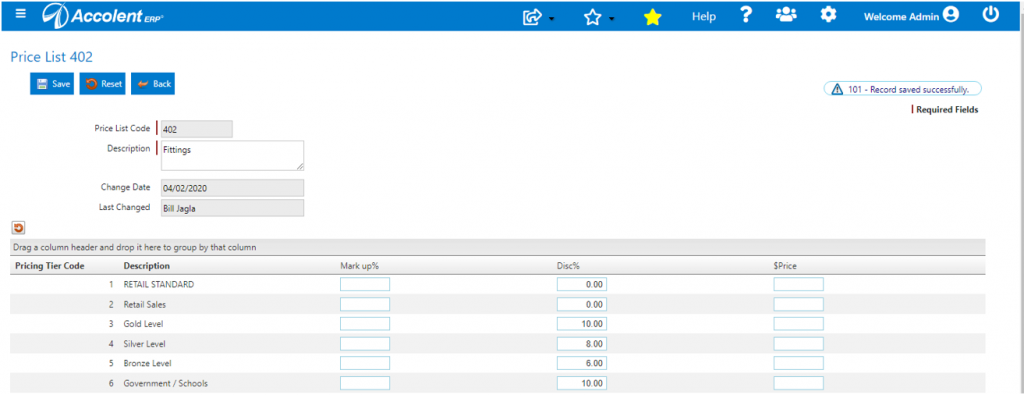This screenshot has height=395, width=1024.
Task: Open the settings gear icon
Action: (x=828, y=15)
